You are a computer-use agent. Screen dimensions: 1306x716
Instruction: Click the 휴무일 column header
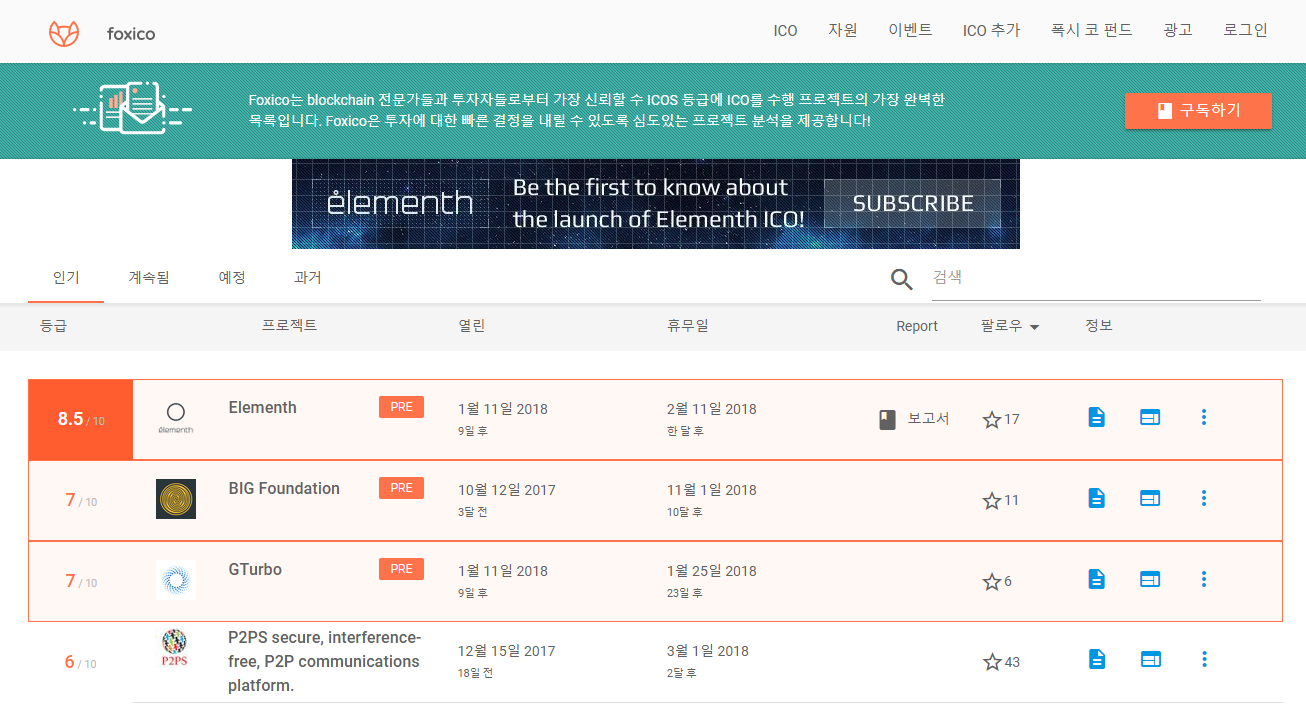[688, 326]
